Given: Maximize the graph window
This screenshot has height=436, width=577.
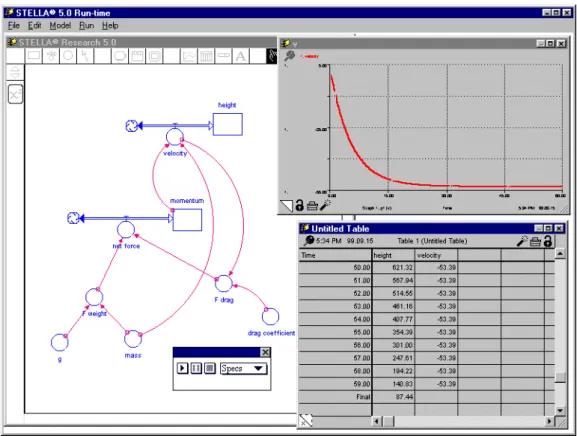Looking at the screenshot, I should pyautogui.click(x=551, y=43).
